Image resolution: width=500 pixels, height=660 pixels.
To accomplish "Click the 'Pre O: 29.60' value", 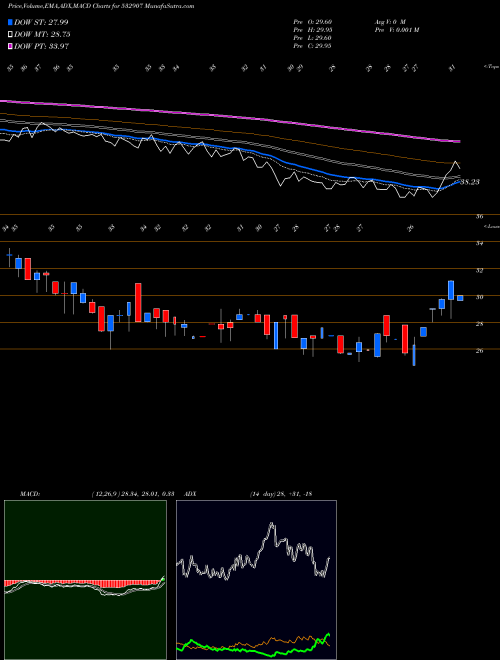I will coord(312,22).
